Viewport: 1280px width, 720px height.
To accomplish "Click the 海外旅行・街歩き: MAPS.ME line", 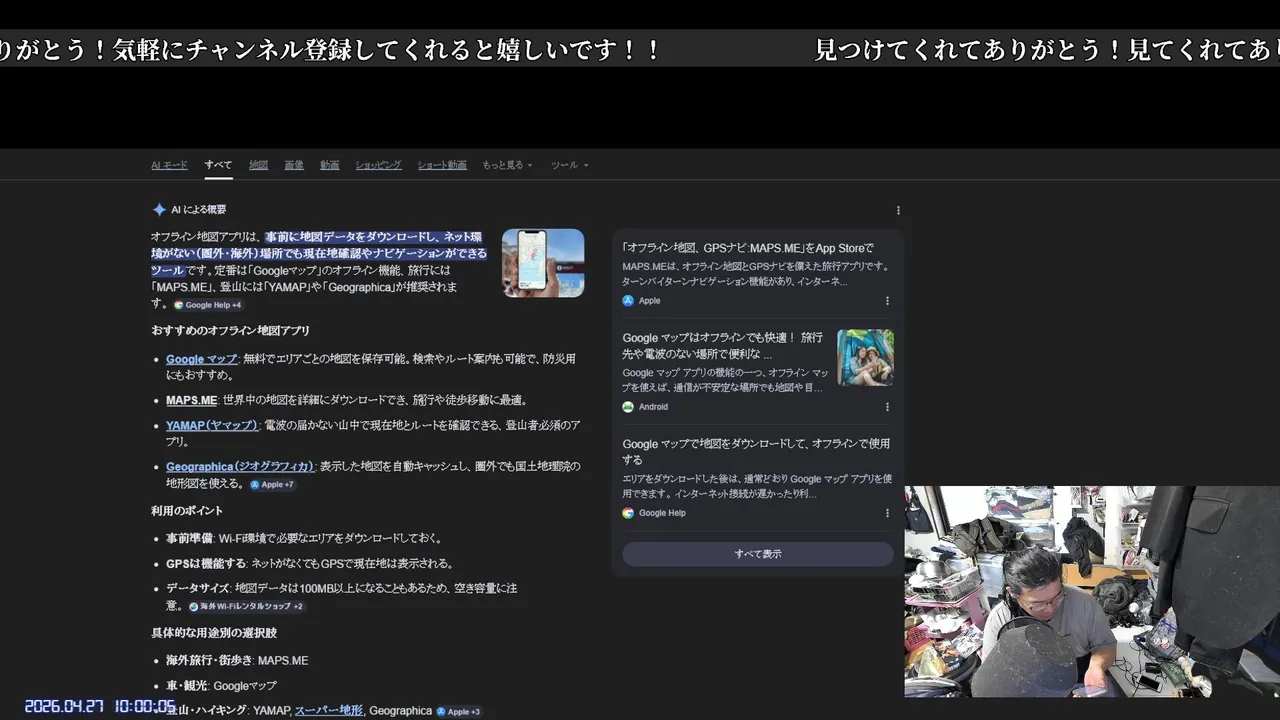I will [x=237, y=661].
